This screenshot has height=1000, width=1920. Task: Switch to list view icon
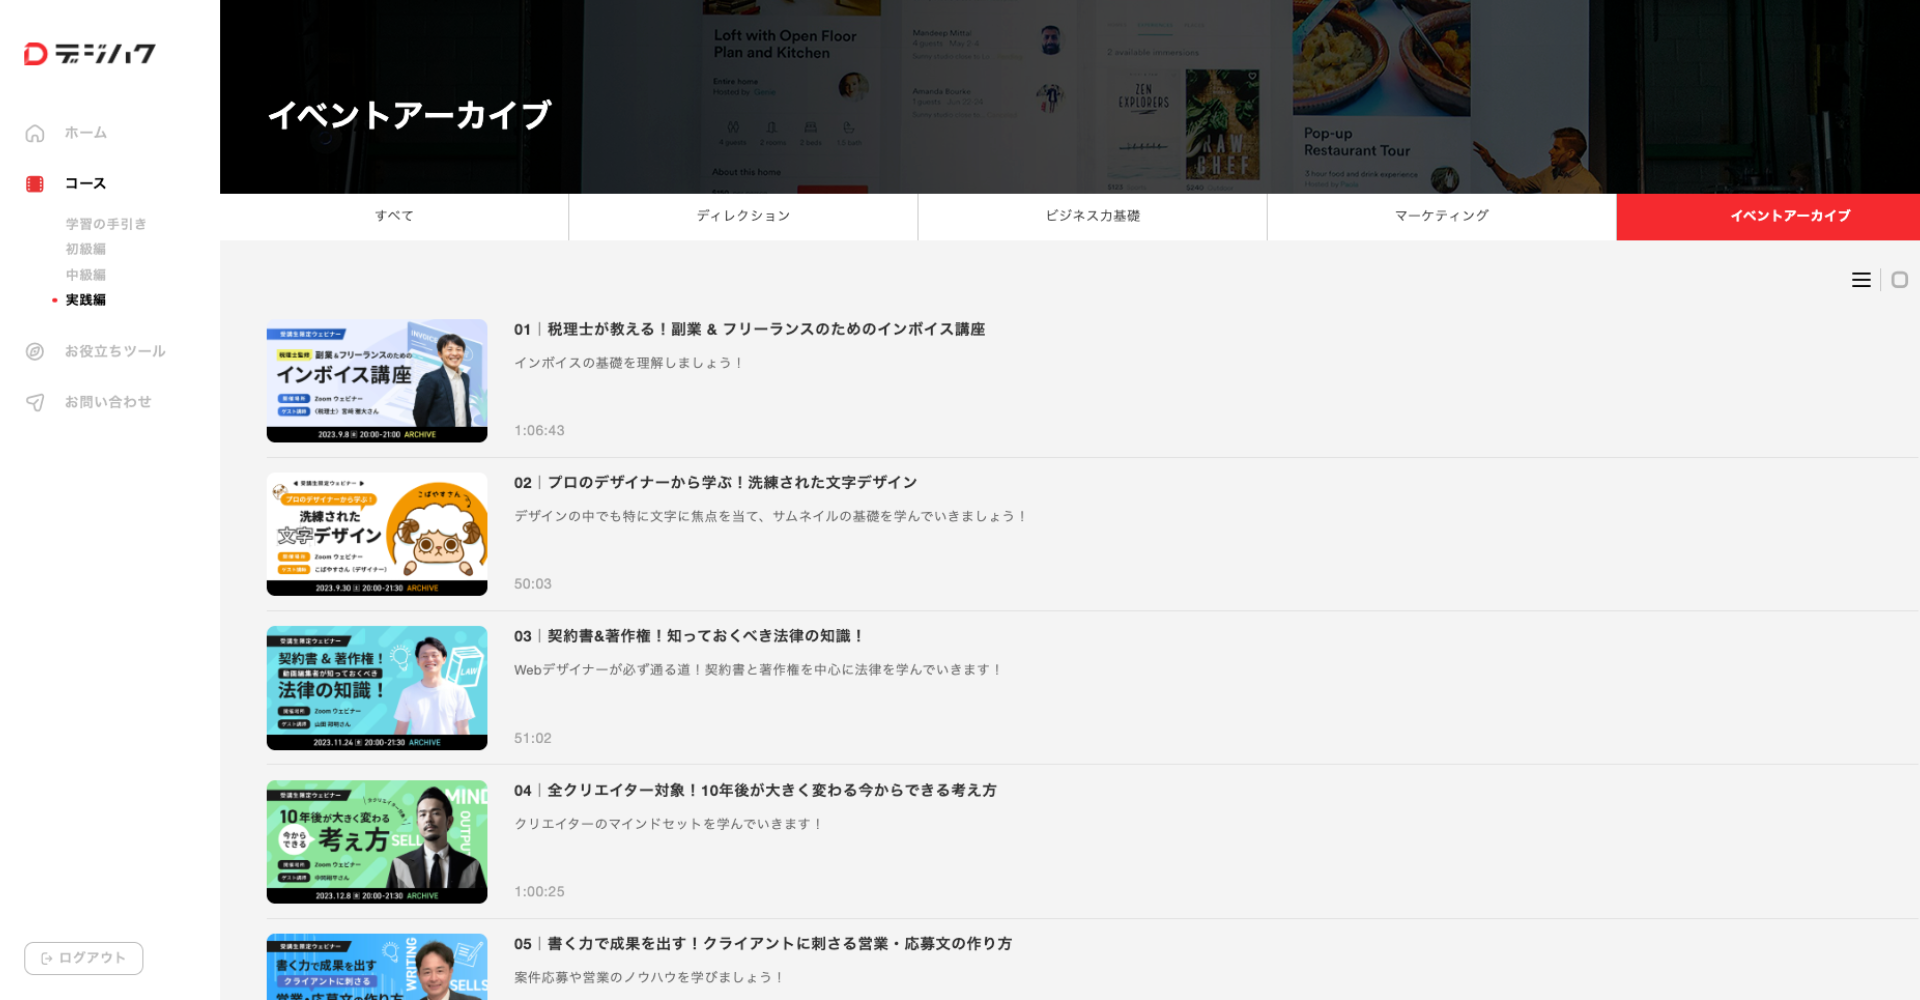1861,280
